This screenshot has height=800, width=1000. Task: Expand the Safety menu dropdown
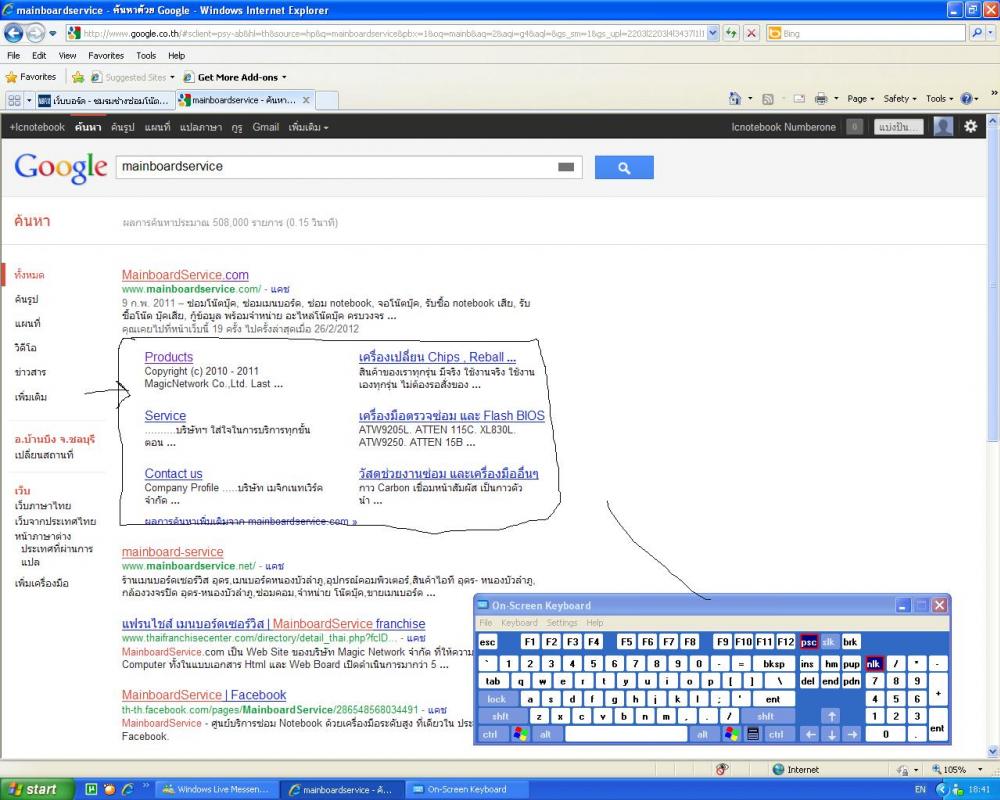900,99
